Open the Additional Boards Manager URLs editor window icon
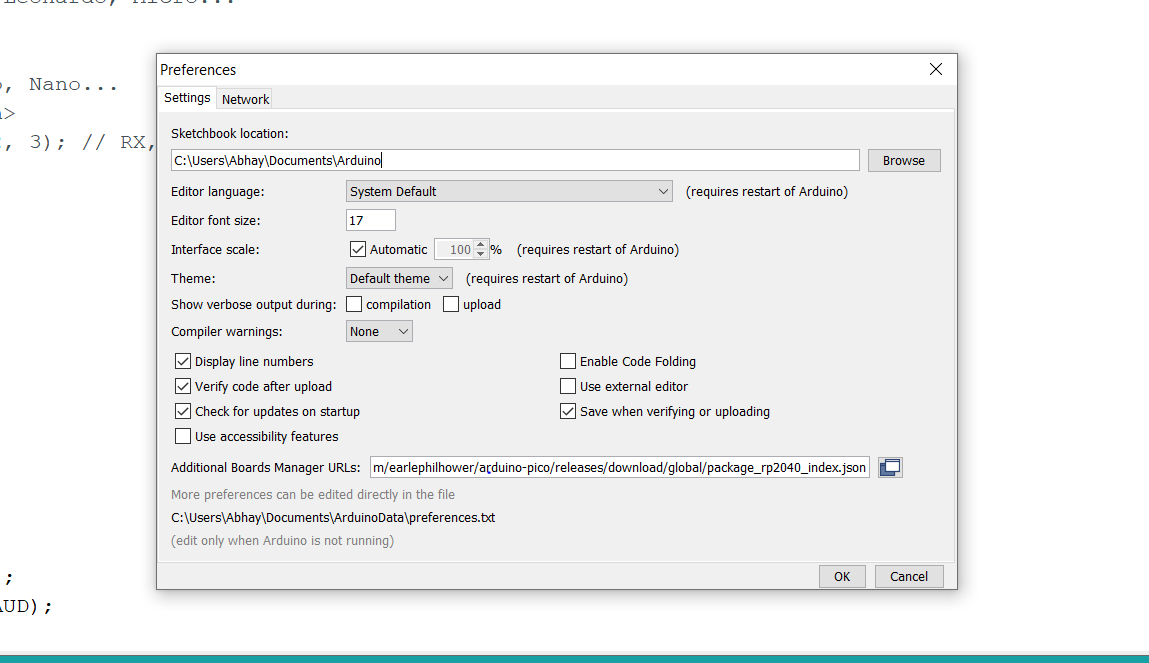 (x=890, y=467)
